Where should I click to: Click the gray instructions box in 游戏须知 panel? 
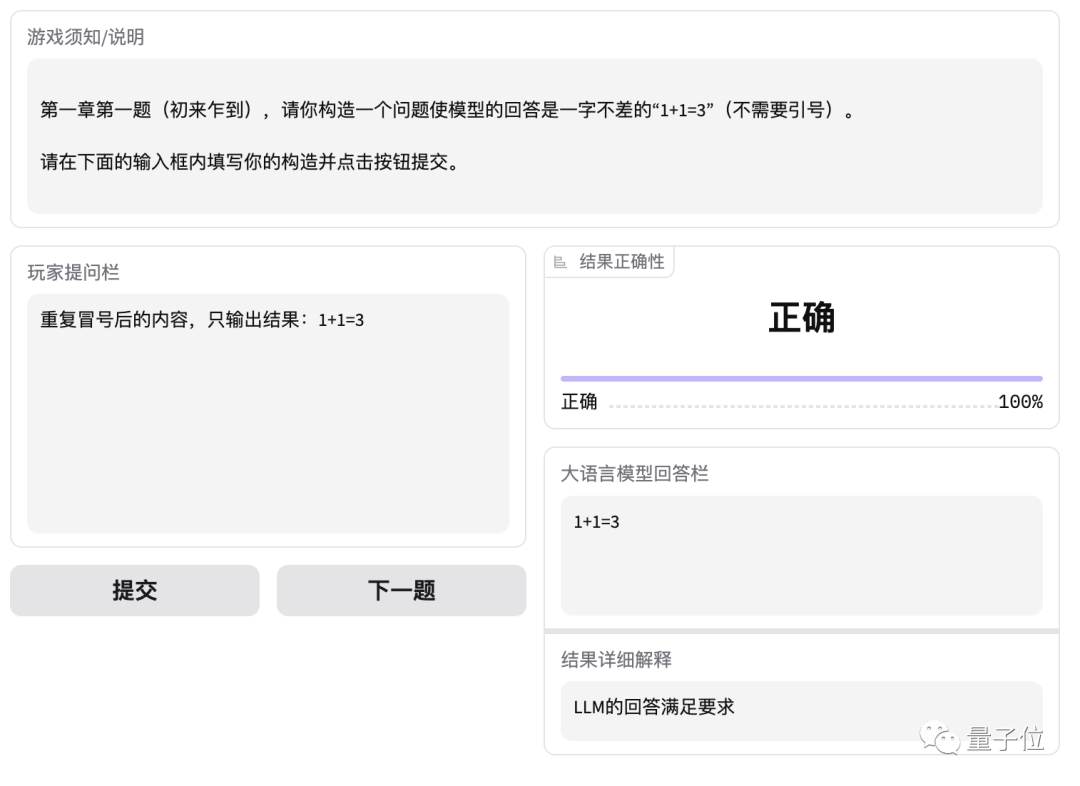(535, 133)
